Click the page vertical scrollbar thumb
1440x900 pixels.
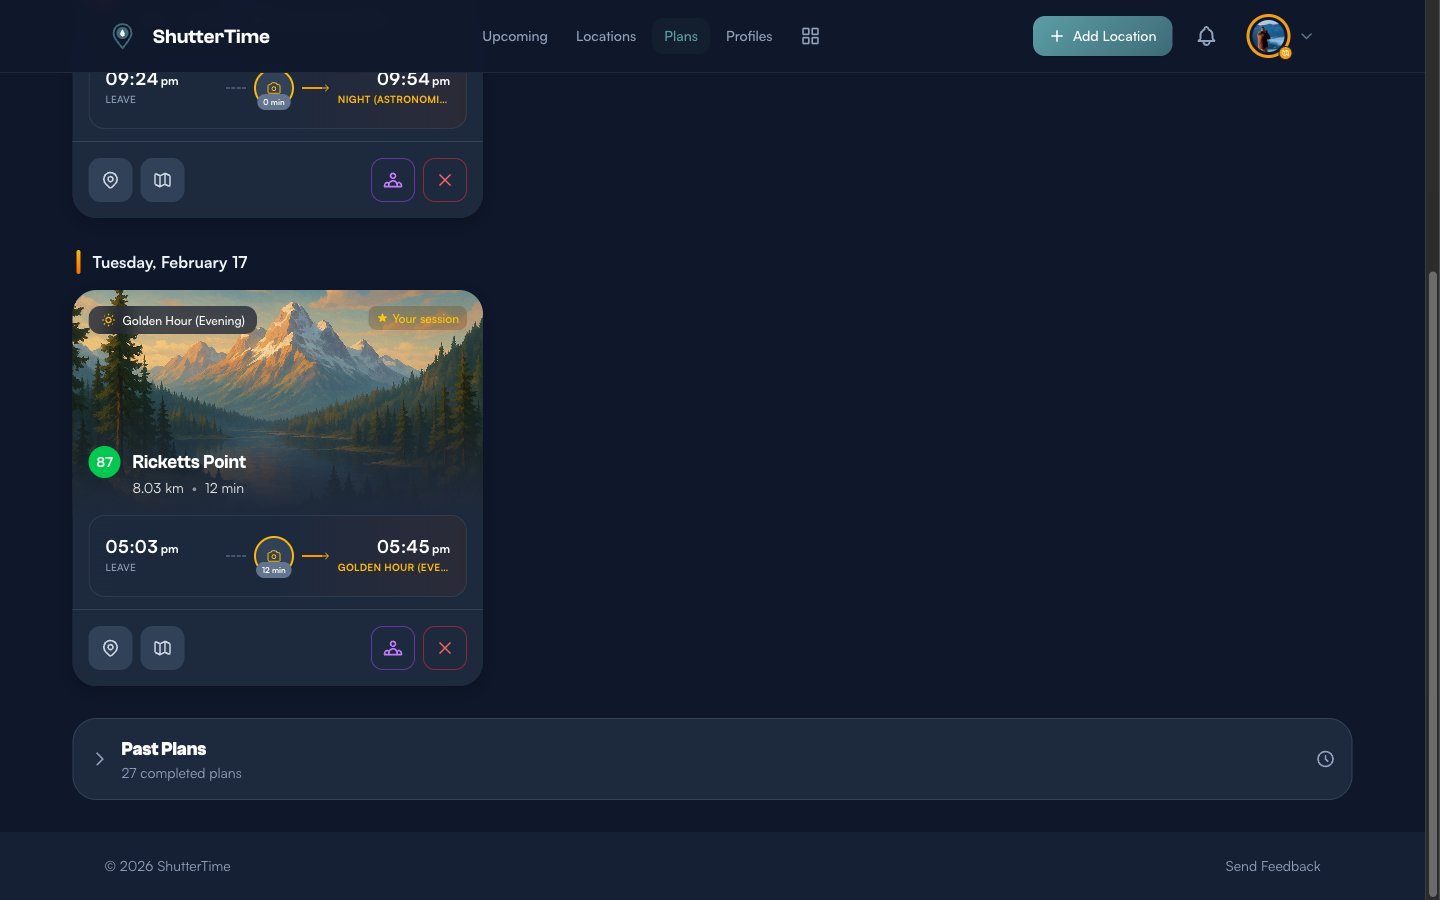(1433, 584)
